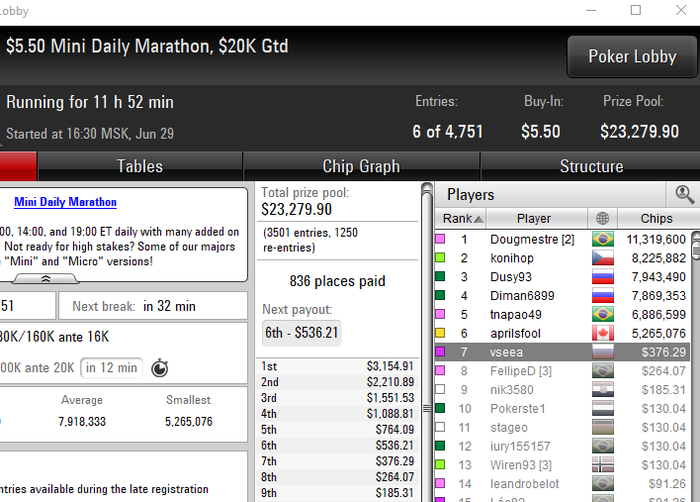This screenshot has width=700, height=502.
Task: Click Brazil flag next to Dougmestre
Action: [x=603, y=239]
